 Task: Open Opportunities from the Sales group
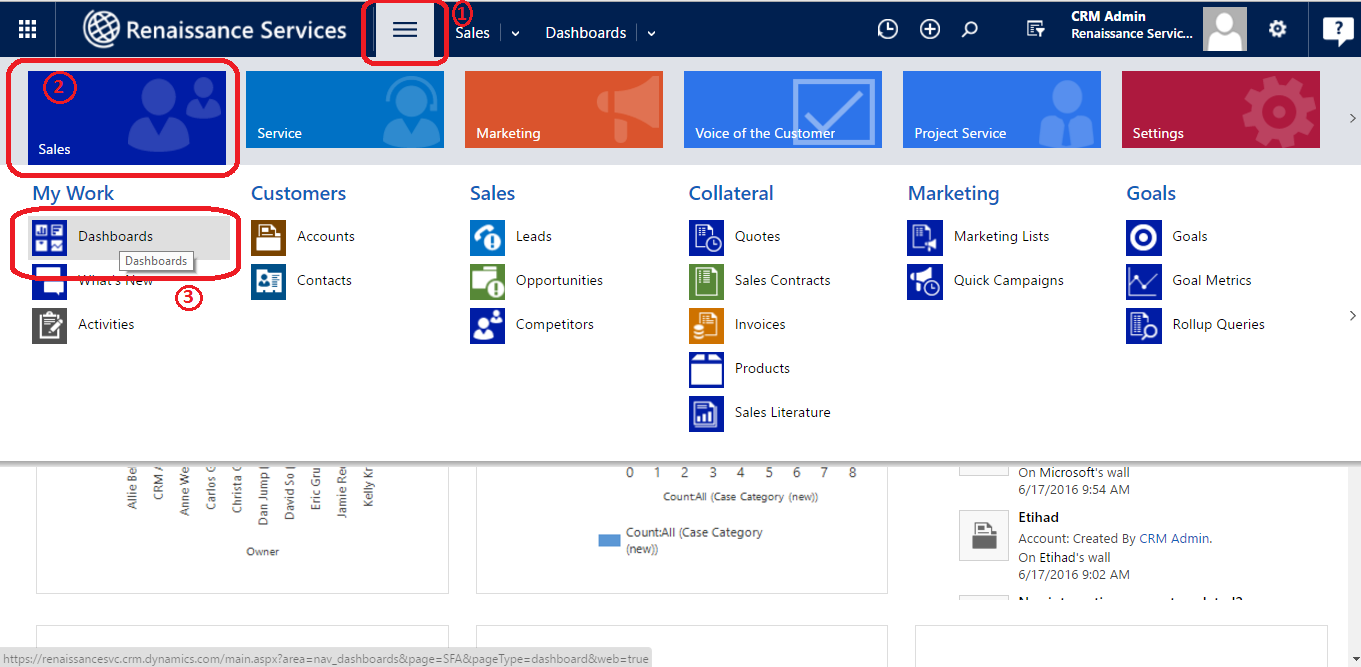(x=559, y=281)
